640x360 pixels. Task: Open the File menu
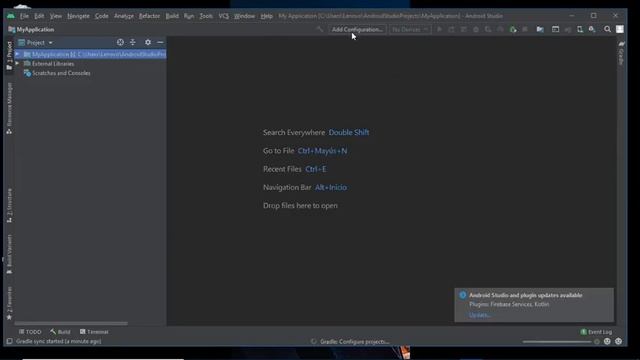pos(24,16)
